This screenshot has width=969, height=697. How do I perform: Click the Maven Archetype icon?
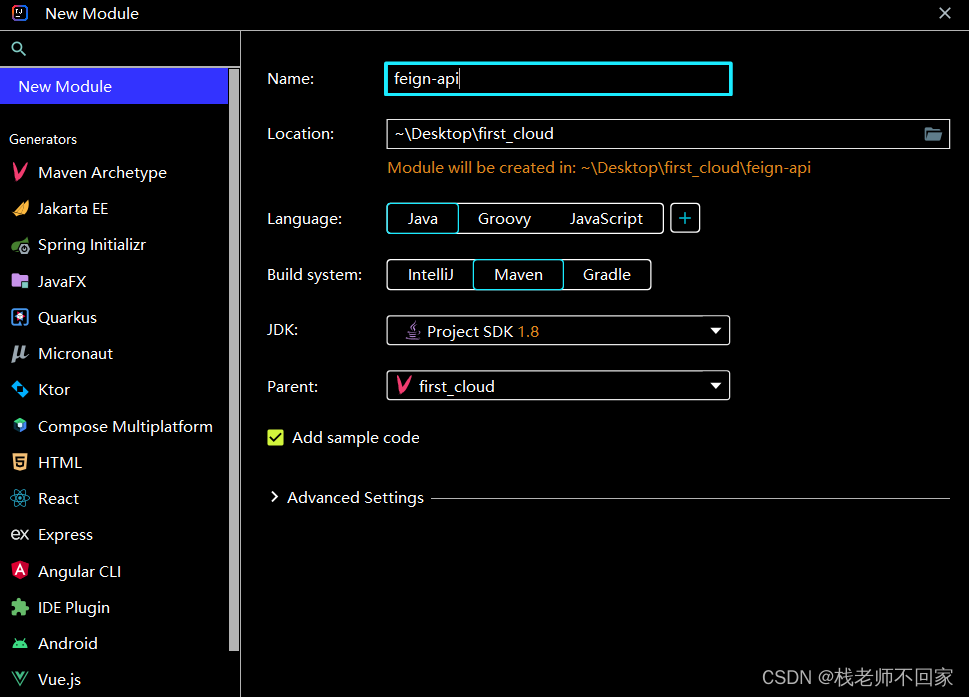tap(20, 172)
